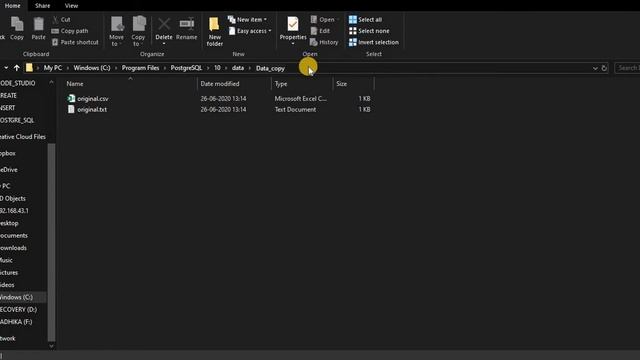Switch to the View ribbon tab
This screenshot has height=360, width=640.
[x=71, y=6]
